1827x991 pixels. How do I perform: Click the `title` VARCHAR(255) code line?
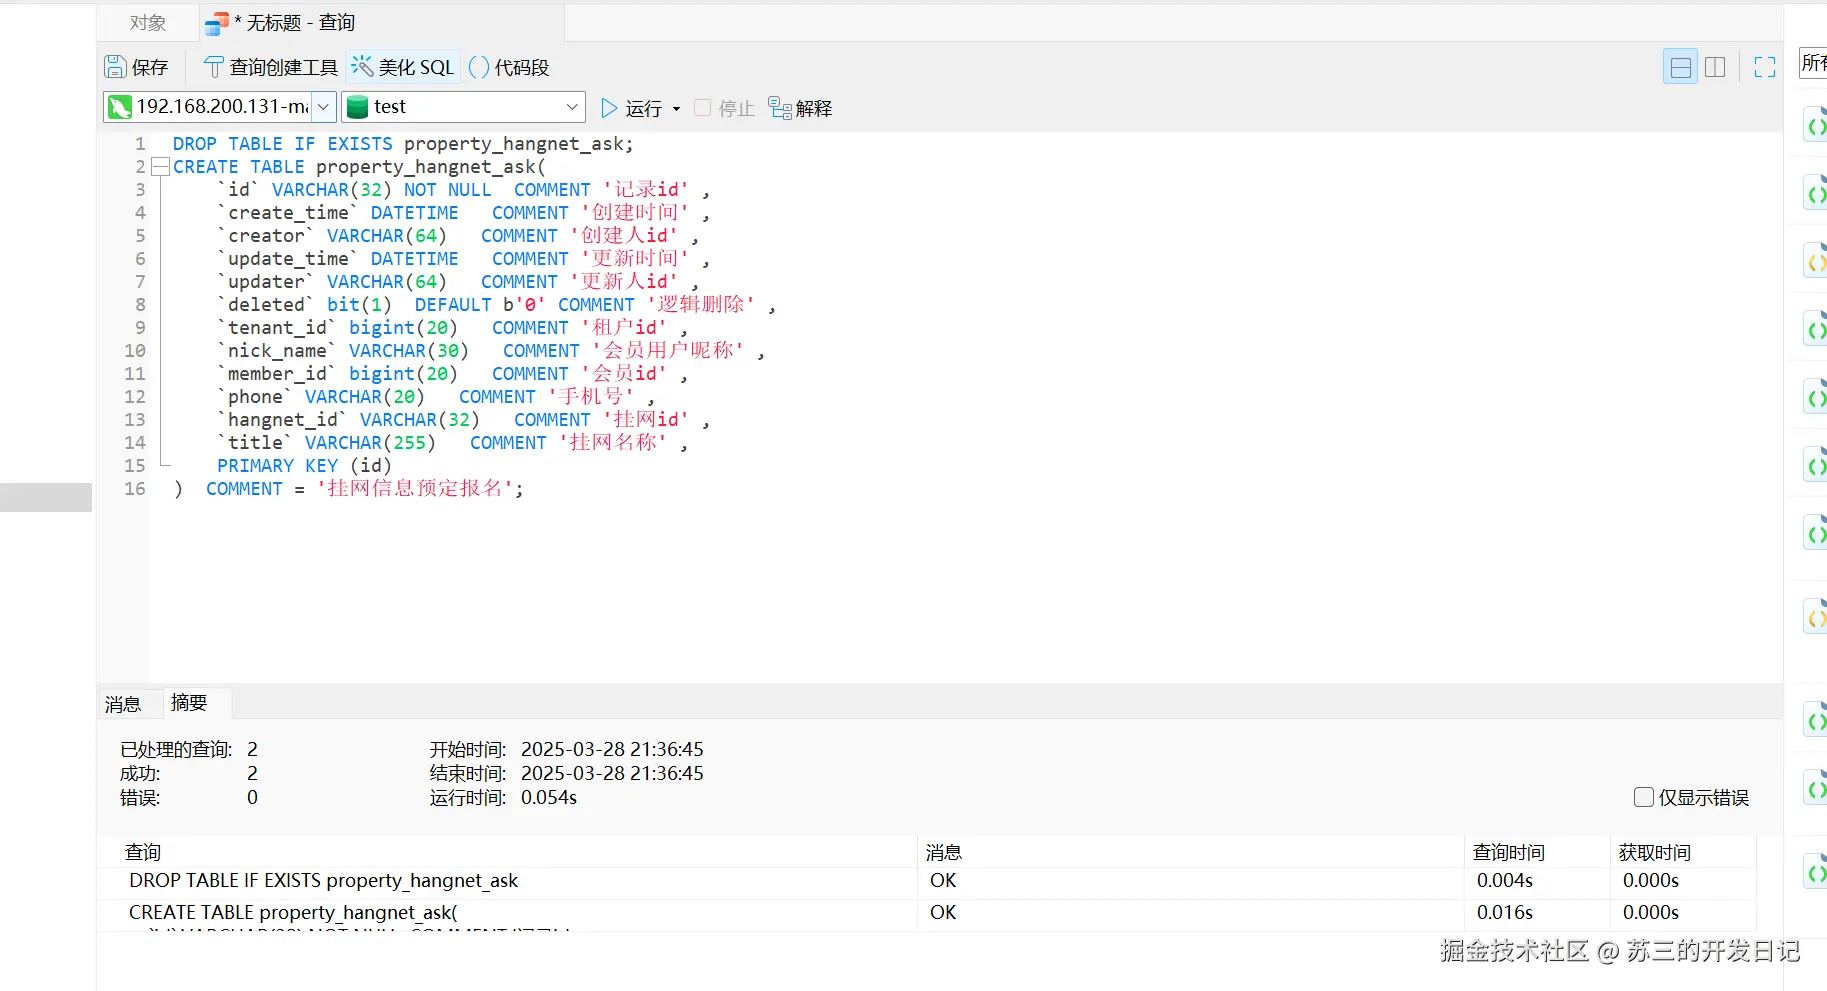pyautogui.click(x=453, y=443)
